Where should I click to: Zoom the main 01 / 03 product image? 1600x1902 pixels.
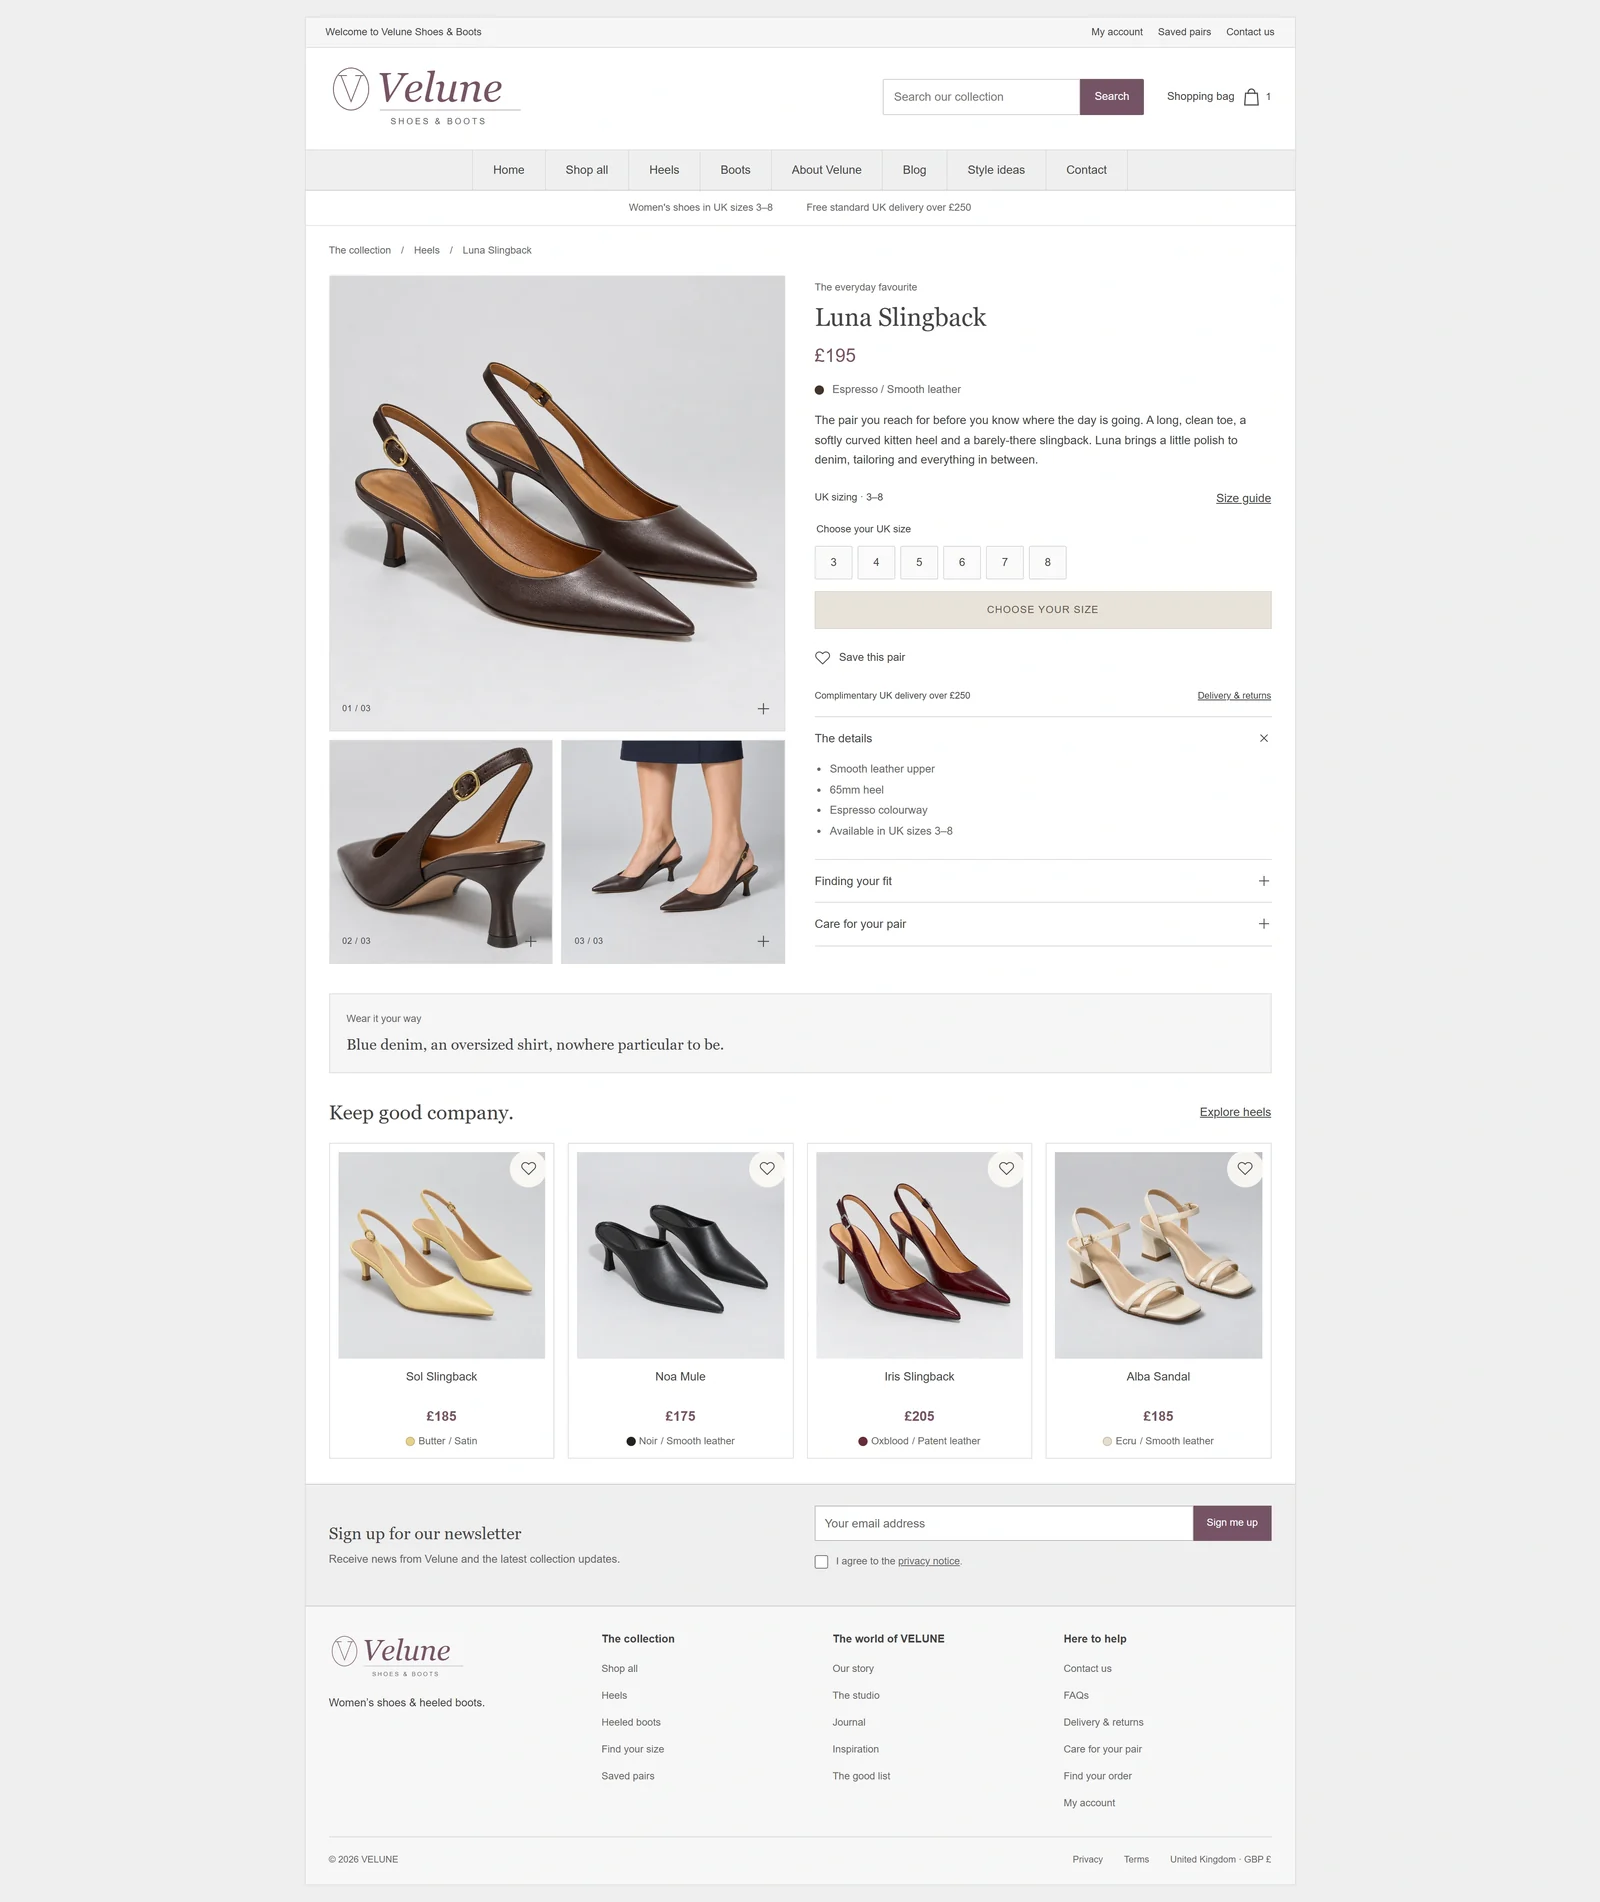tap(763, 709)
